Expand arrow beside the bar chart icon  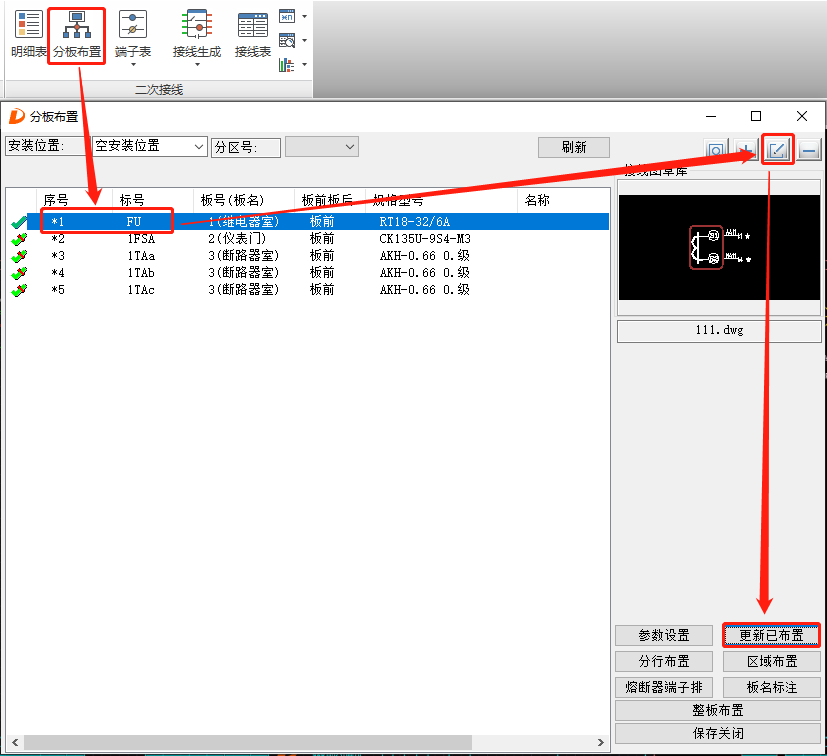304,64
